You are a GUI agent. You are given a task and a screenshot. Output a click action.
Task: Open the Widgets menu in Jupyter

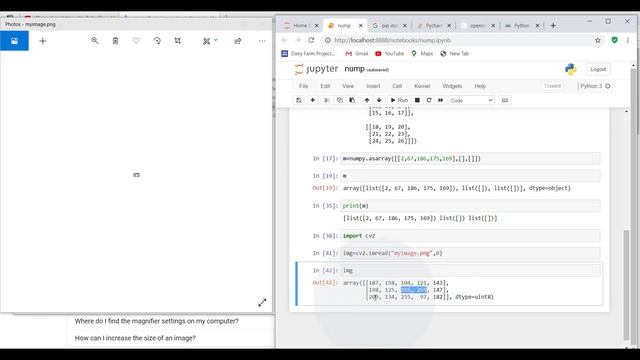pyautogui.click(x=452, y=86)
